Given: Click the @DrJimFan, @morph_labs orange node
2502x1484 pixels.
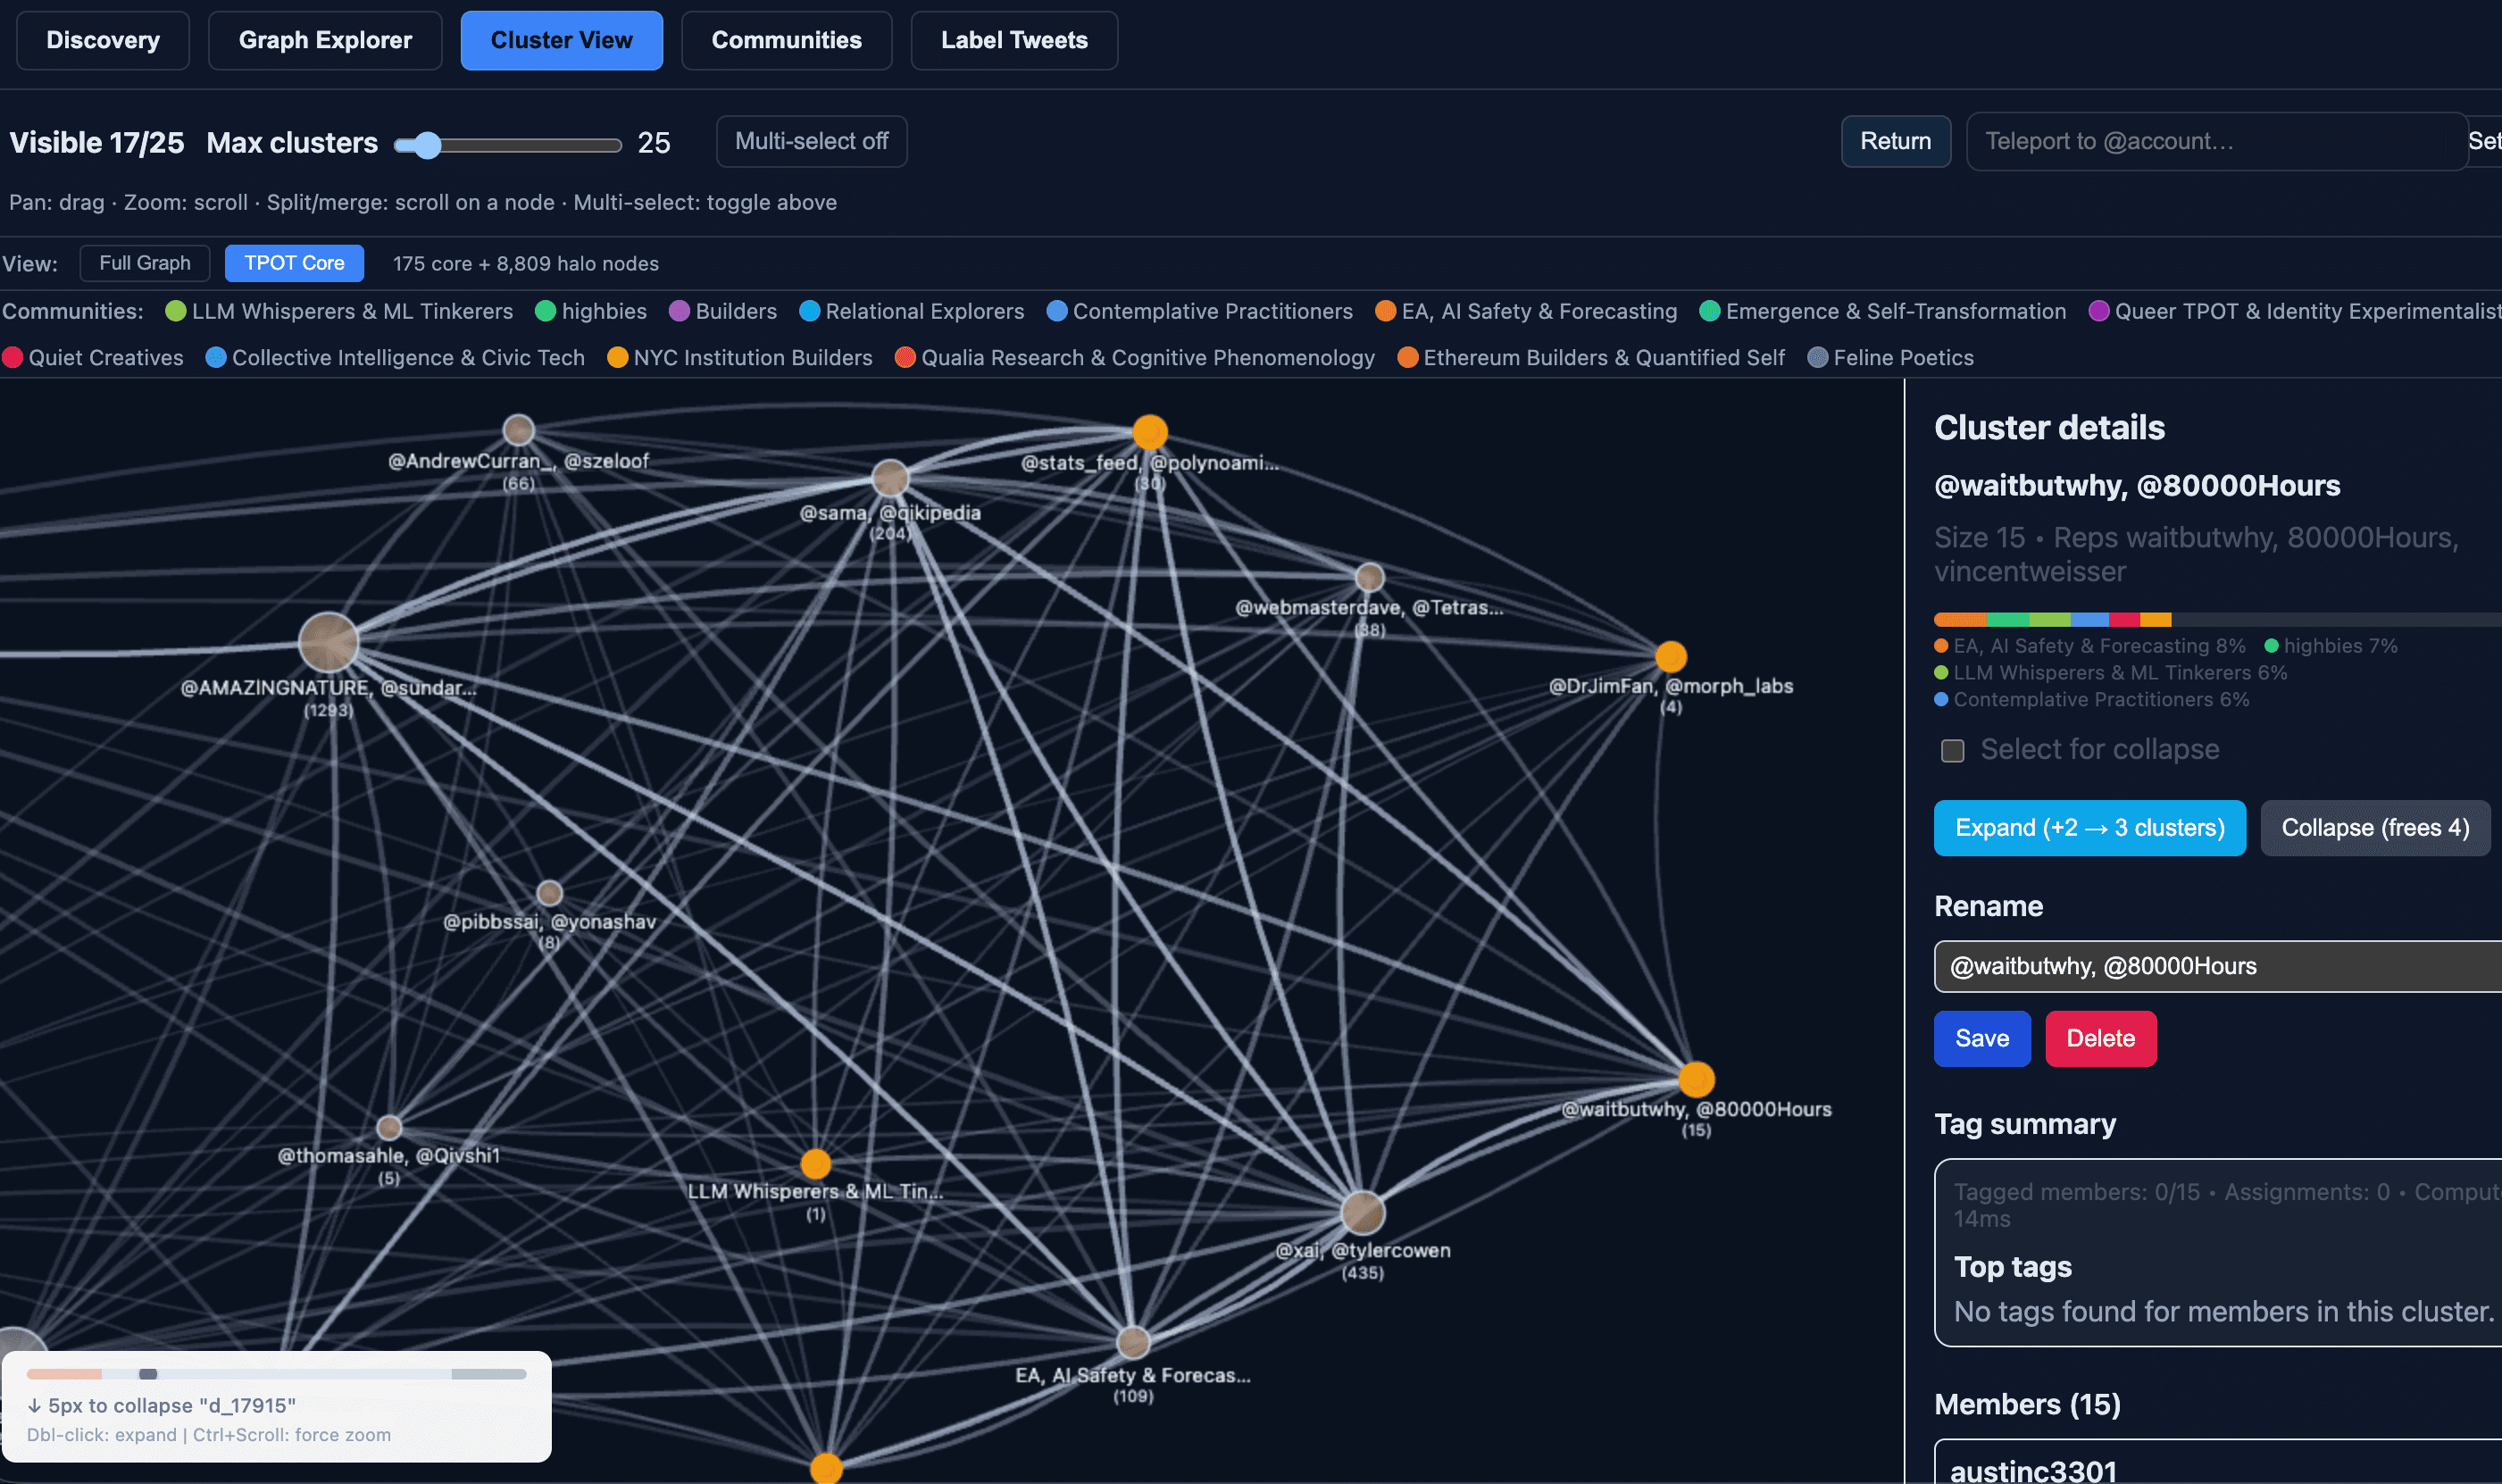Looking at the screenshot, I should coord(1670,657).
